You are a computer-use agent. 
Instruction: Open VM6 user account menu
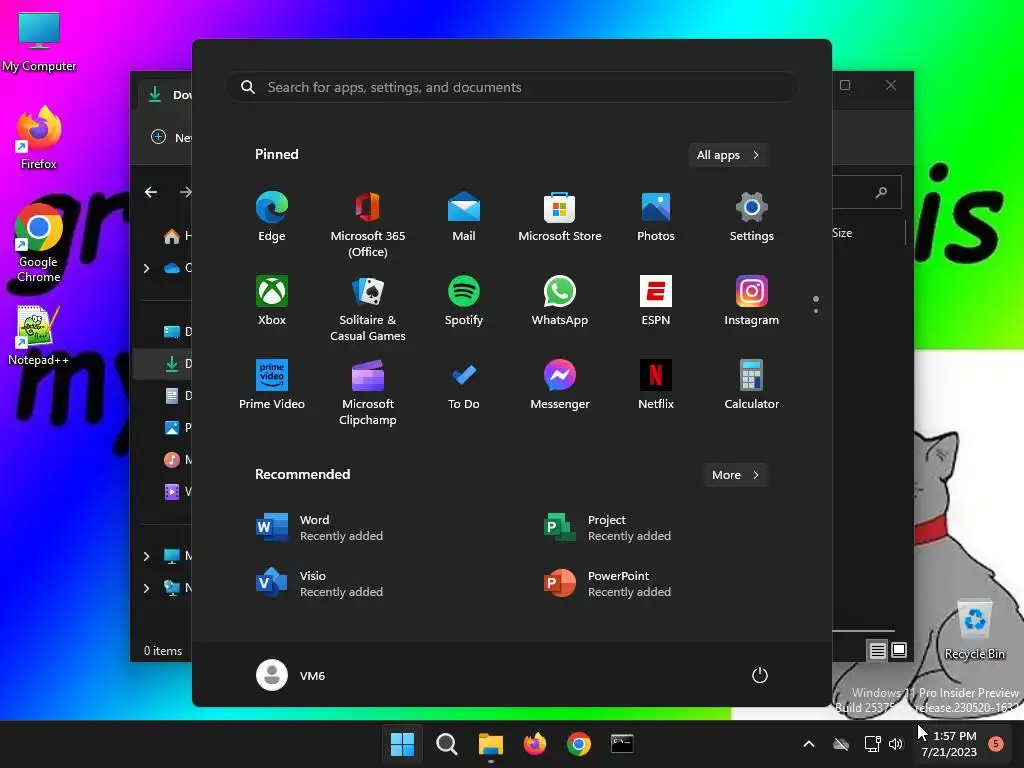coord(291,675)
